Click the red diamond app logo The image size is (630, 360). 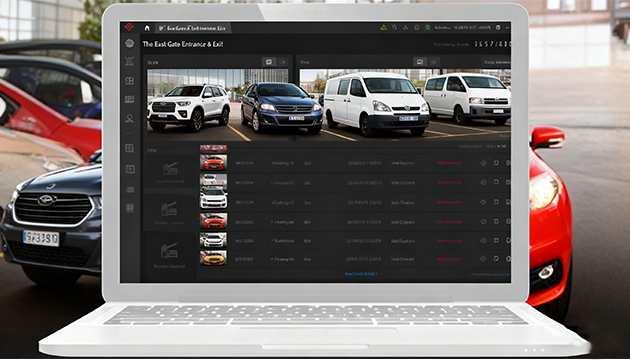point(129,27)
